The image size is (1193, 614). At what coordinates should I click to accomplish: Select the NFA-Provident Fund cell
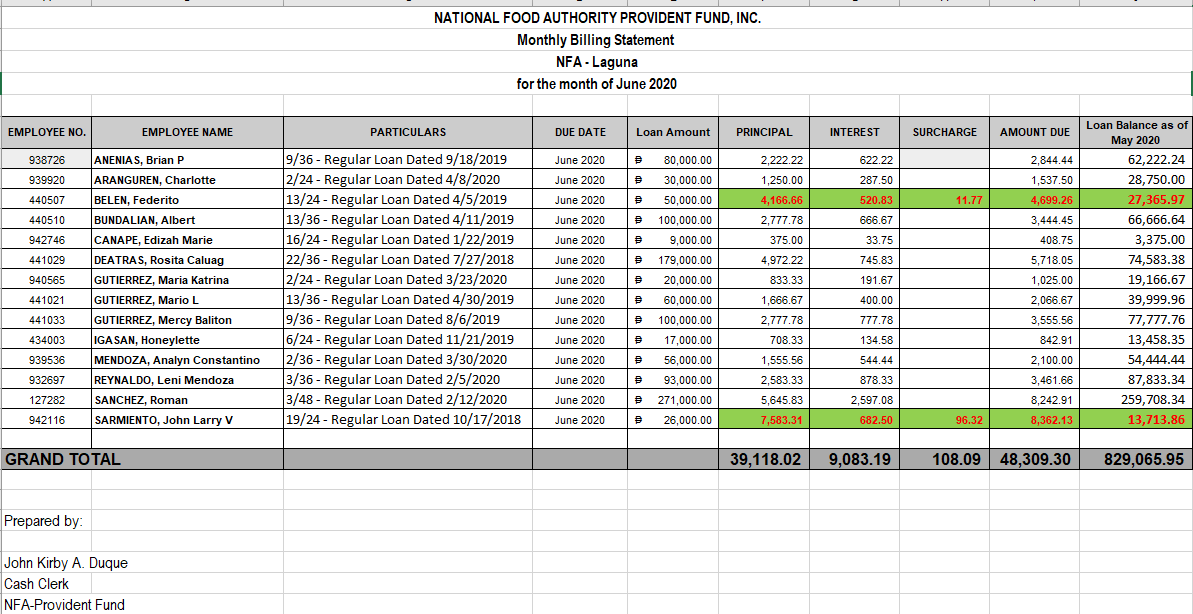coord(65,605)
